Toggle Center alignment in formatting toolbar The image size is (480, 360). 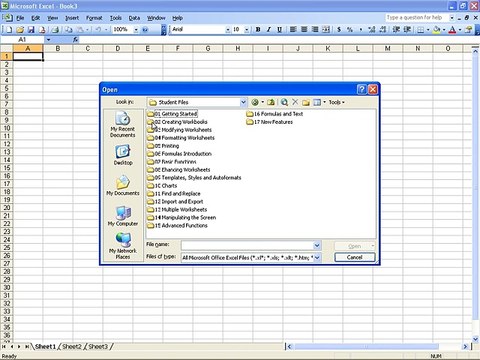pos(304,30)
